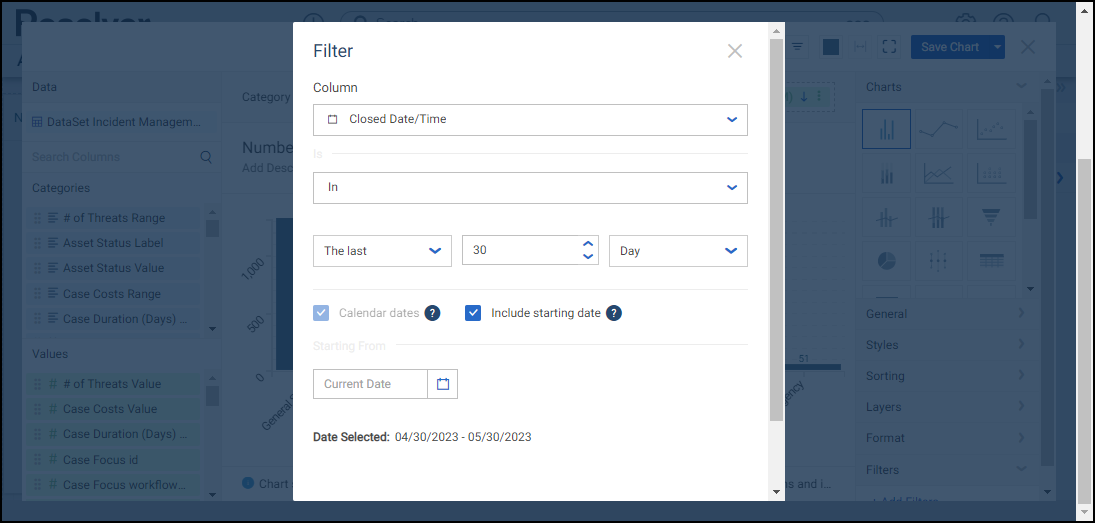Select the scatter chart type

(991, 128)
